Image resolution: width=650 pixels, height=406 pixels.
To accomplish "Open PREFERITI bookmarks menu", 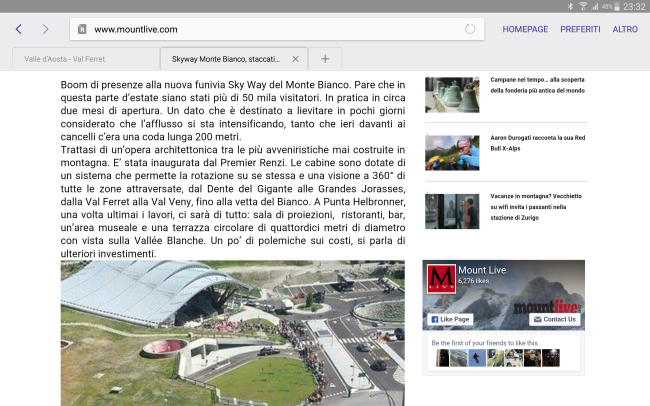I will (x=580, y=29).
